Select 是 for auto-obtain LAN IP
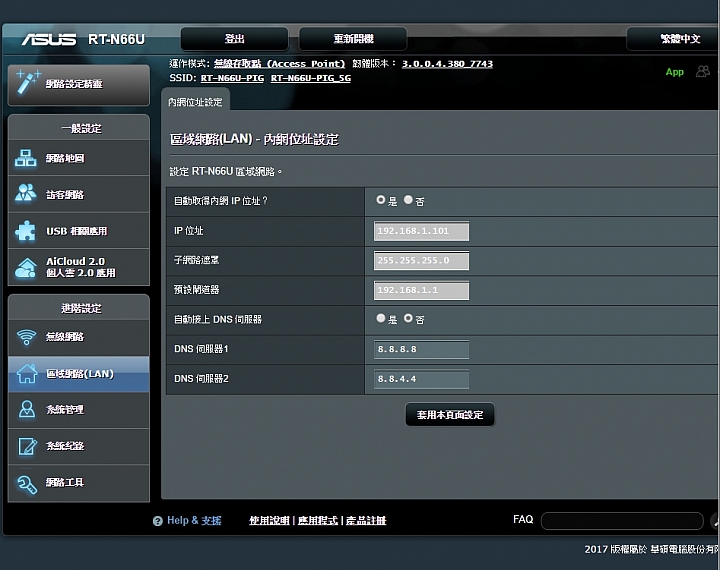The image size is (720, 570). click(x=380, y=200)
